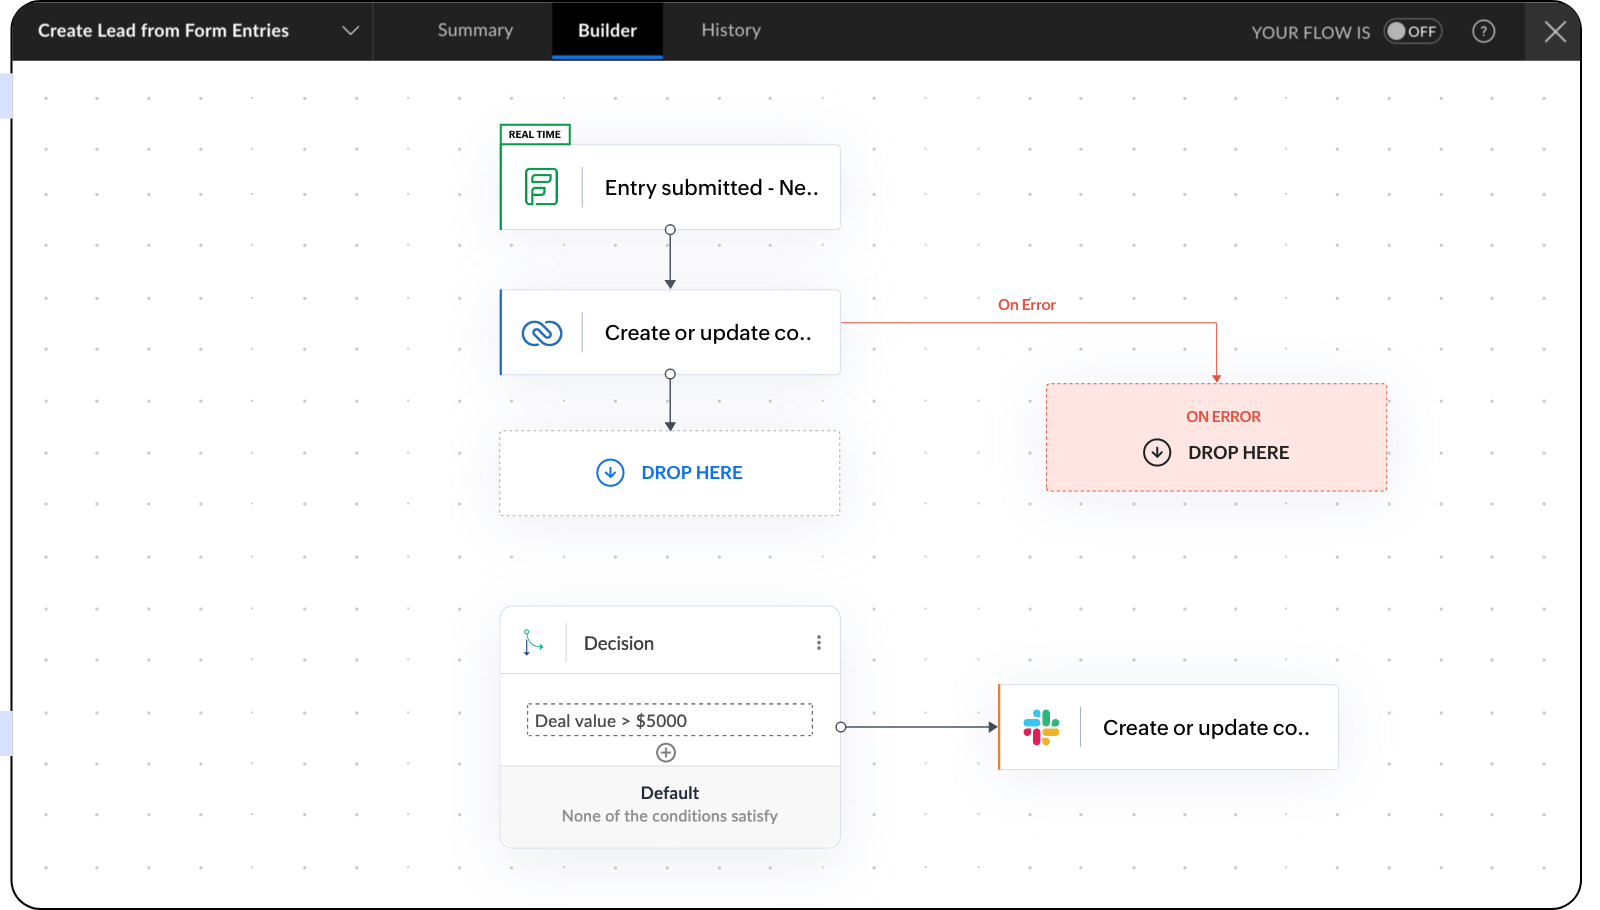The width and height of the screenshot is (1600, 910).
Task: Click the 'Deal value > $5000' condition
Action: (669, 721)
